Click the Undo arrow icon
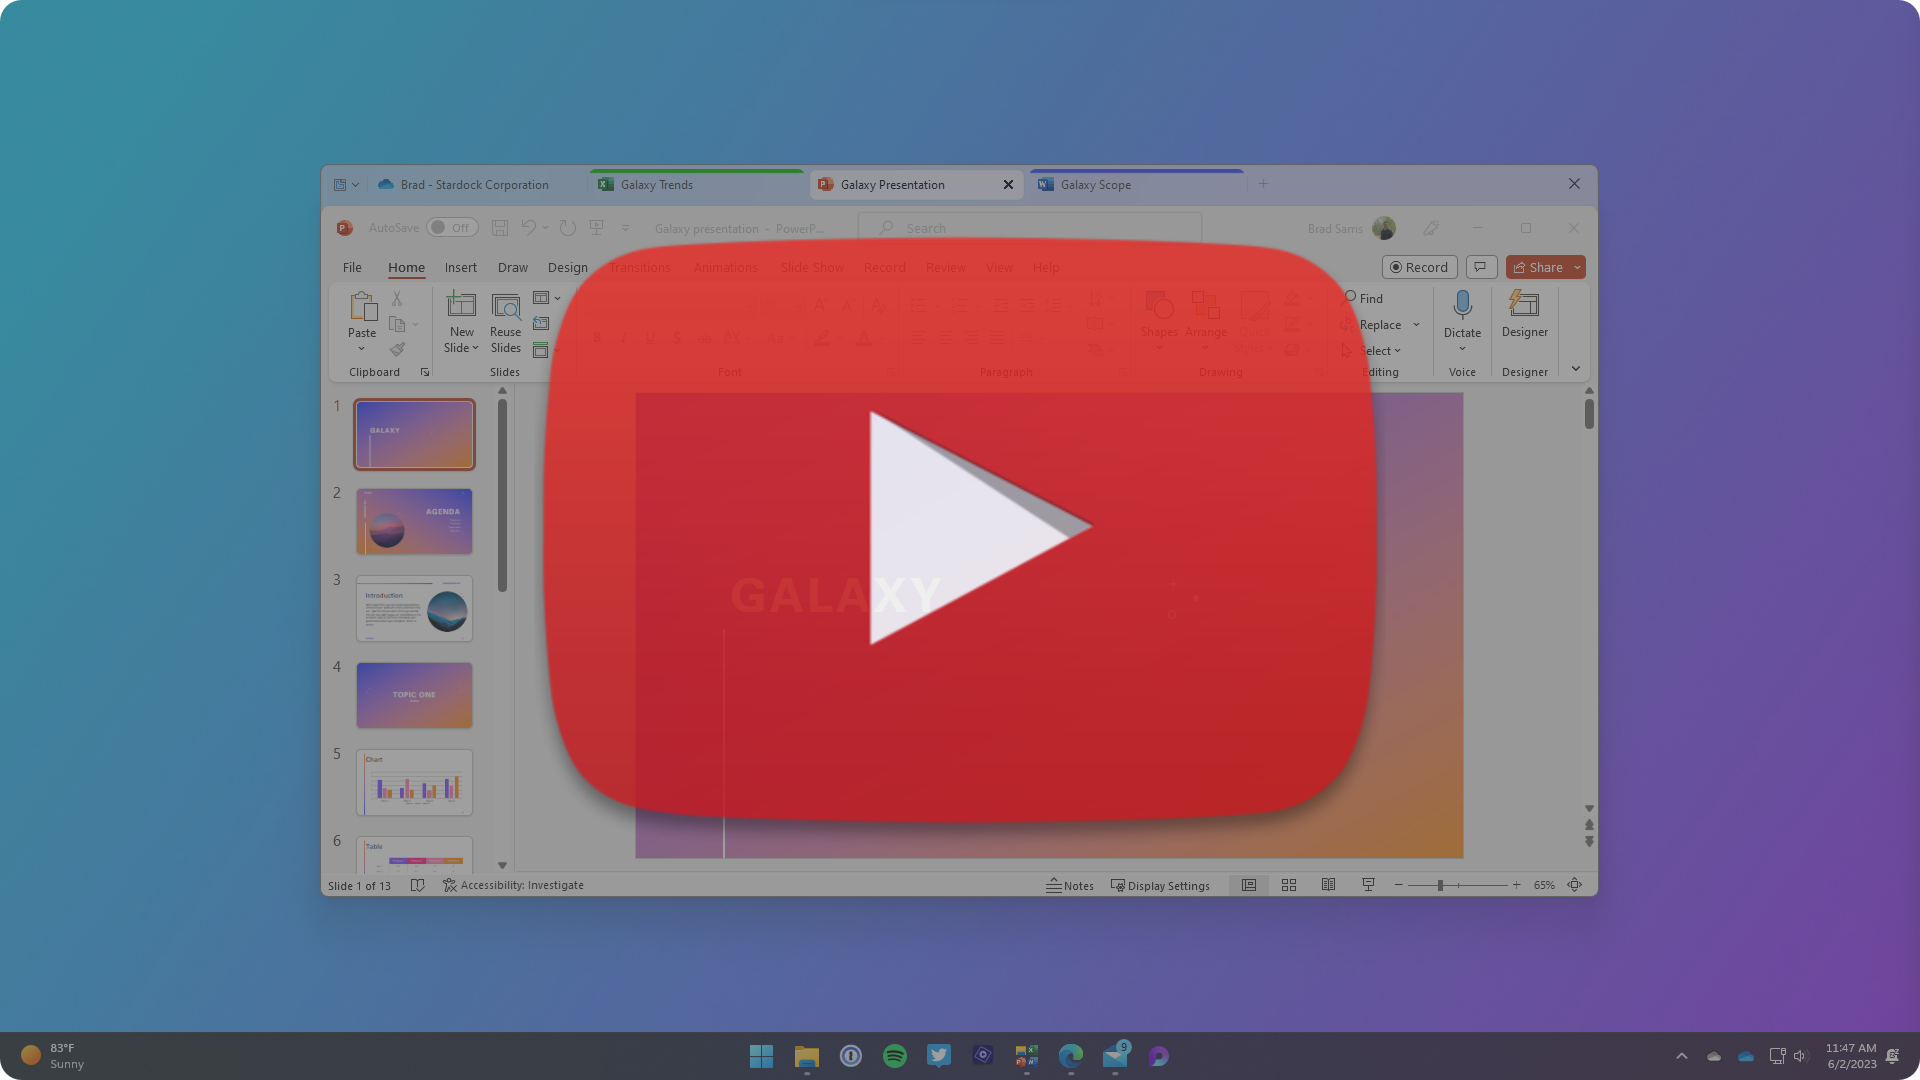The width and height of the screenshot is (1920, 1080). click(528, 228)
